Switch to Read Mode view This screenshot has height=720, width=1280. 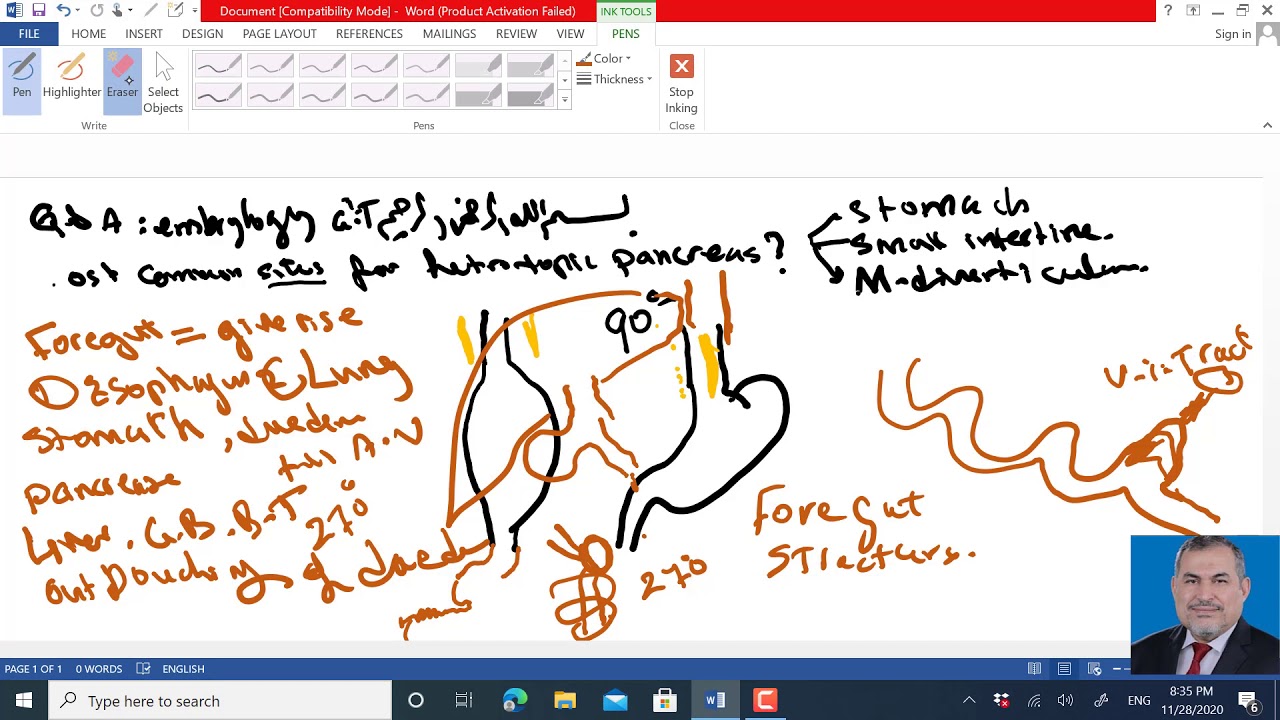coord(1034,669)
